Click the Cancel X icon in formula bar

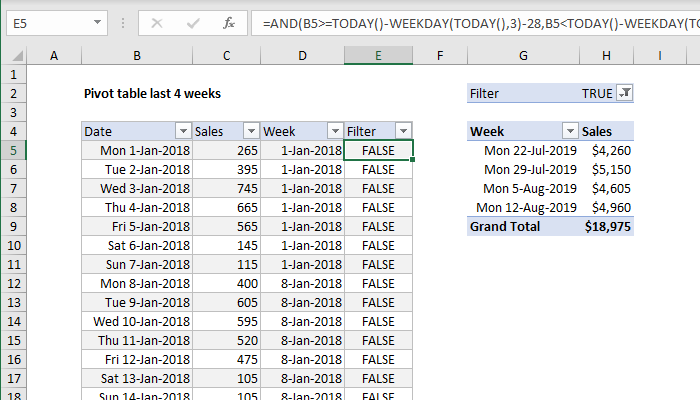[159, 21]
